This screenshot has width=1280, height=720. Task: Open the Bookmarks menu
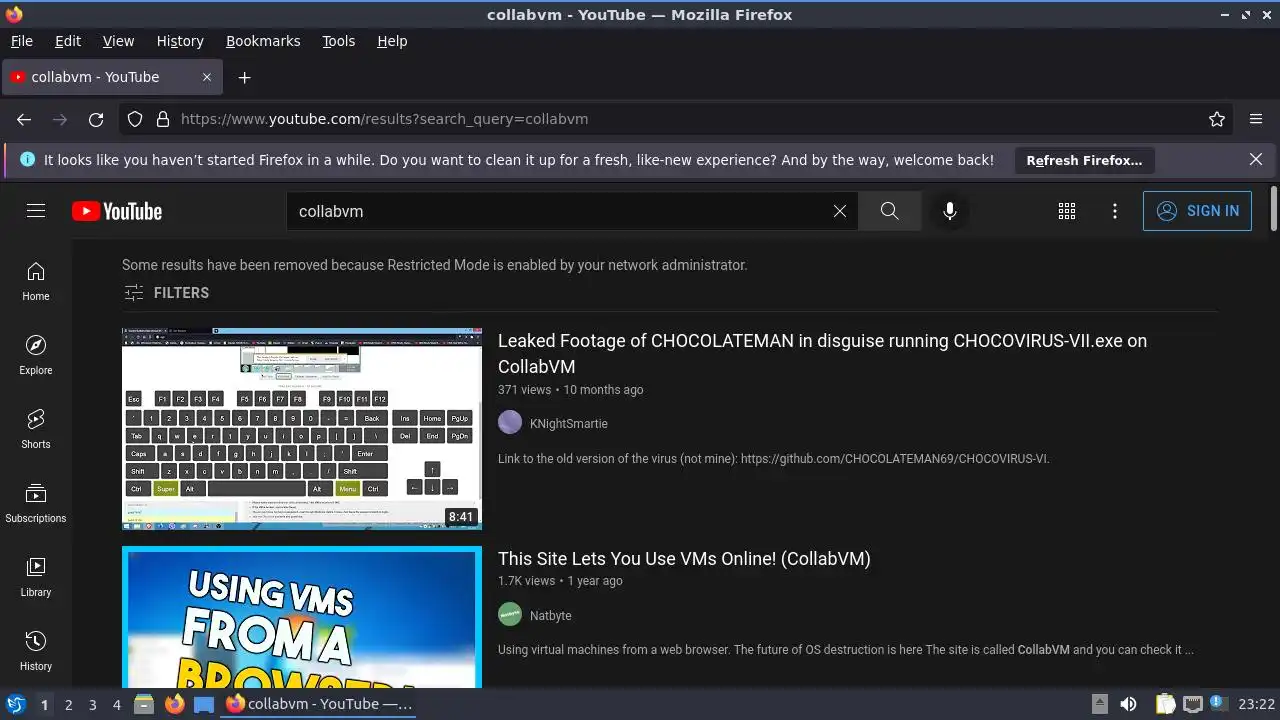263,41
